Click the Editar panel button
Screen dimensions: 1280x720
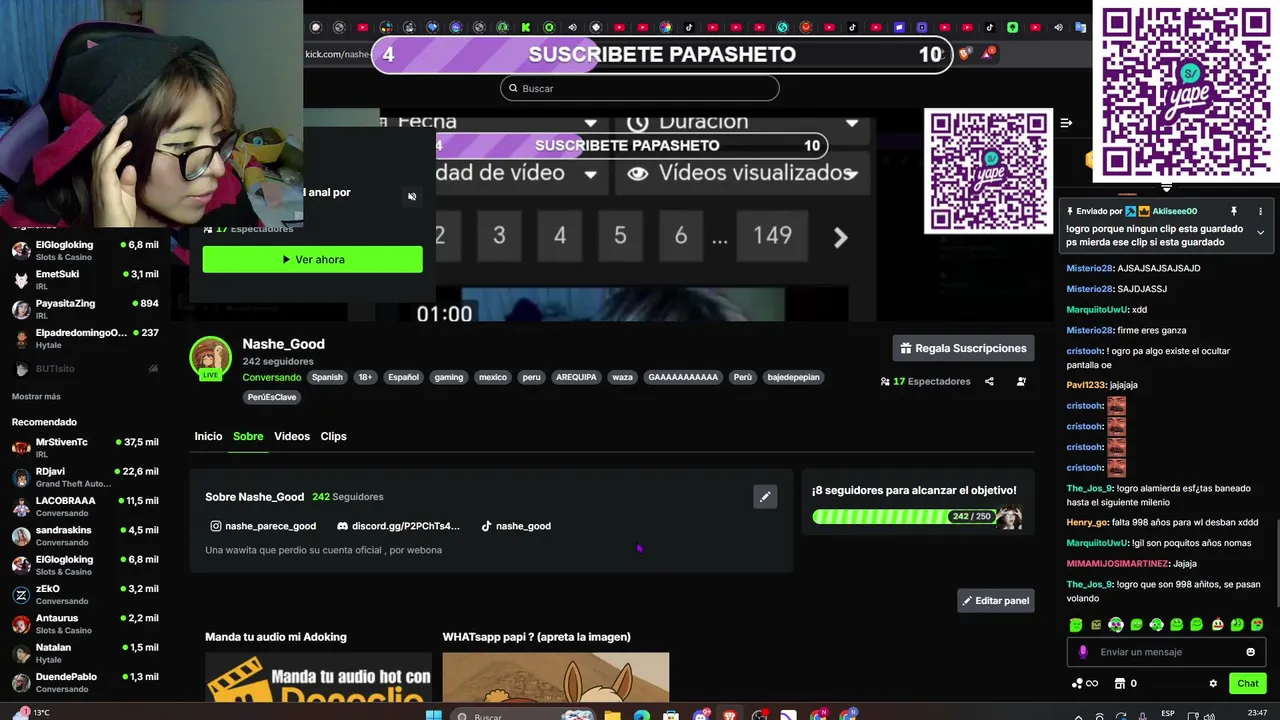tap(995, 601)
